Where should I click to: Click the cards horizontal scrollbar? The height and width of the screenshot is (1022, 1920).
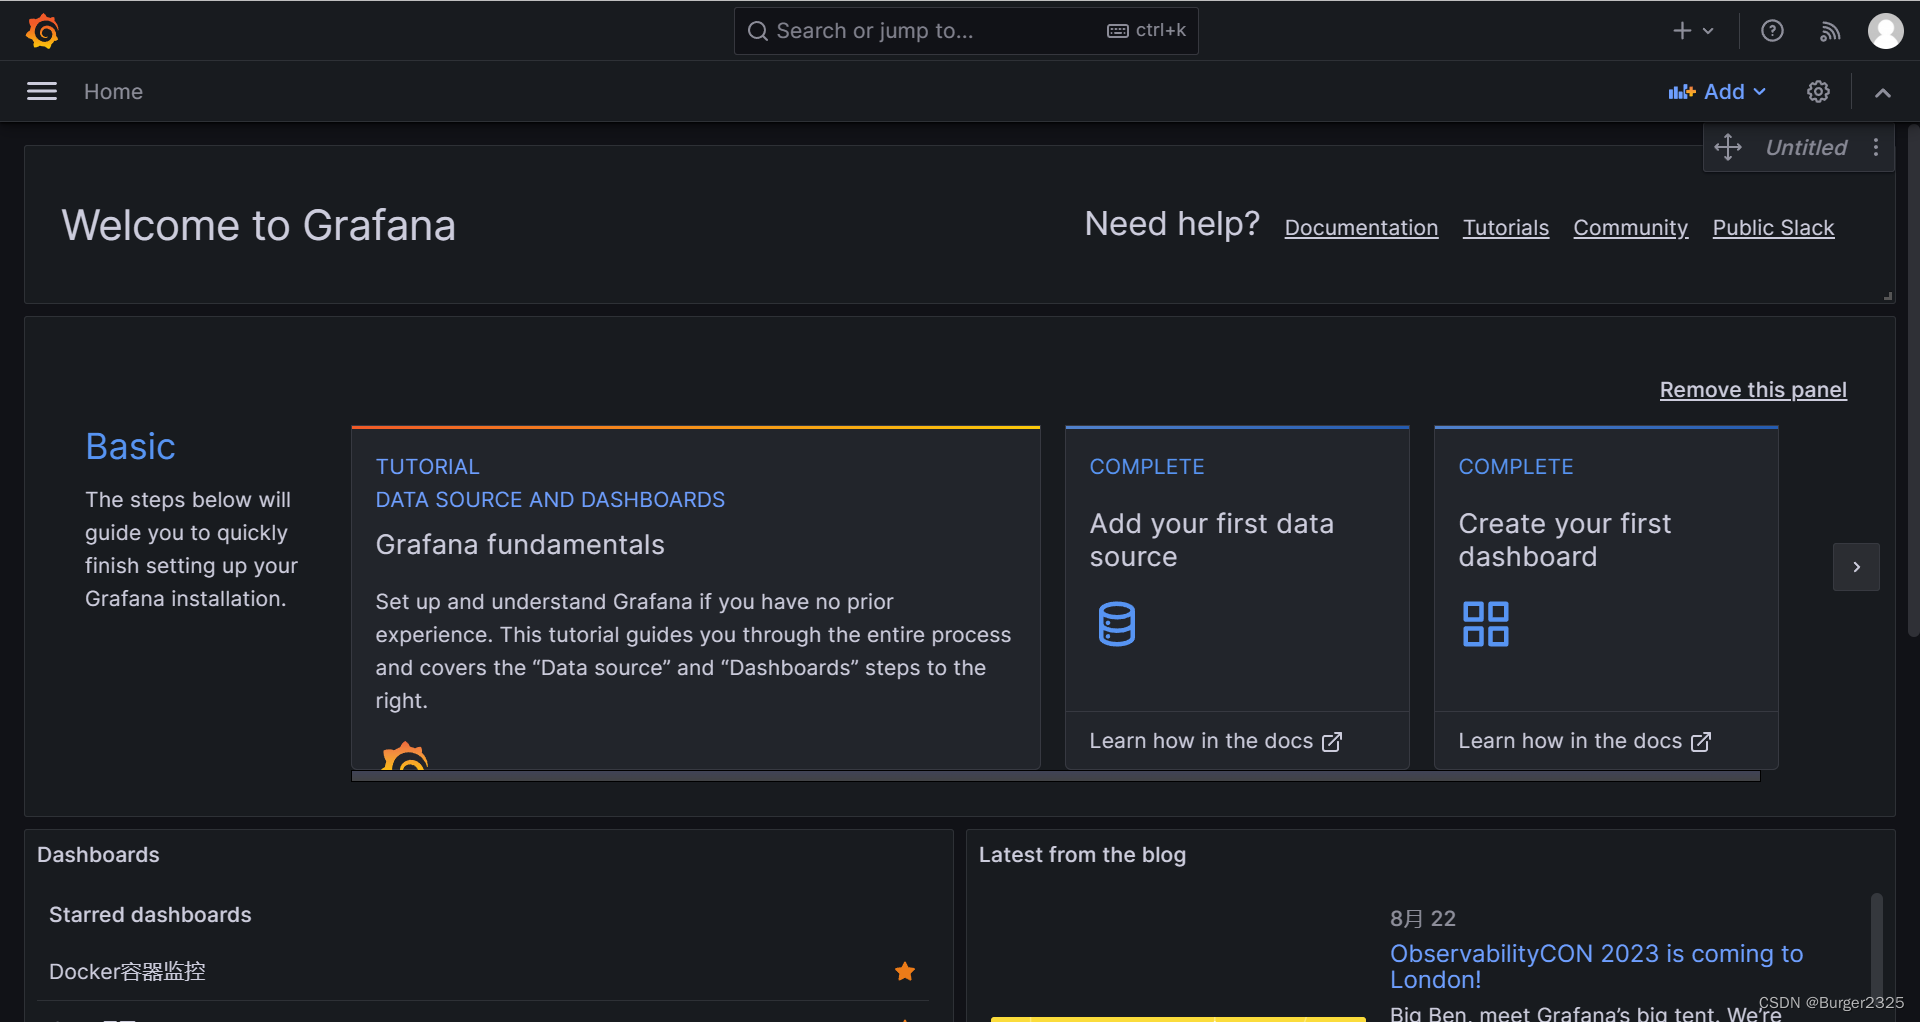click(1056, 776)
